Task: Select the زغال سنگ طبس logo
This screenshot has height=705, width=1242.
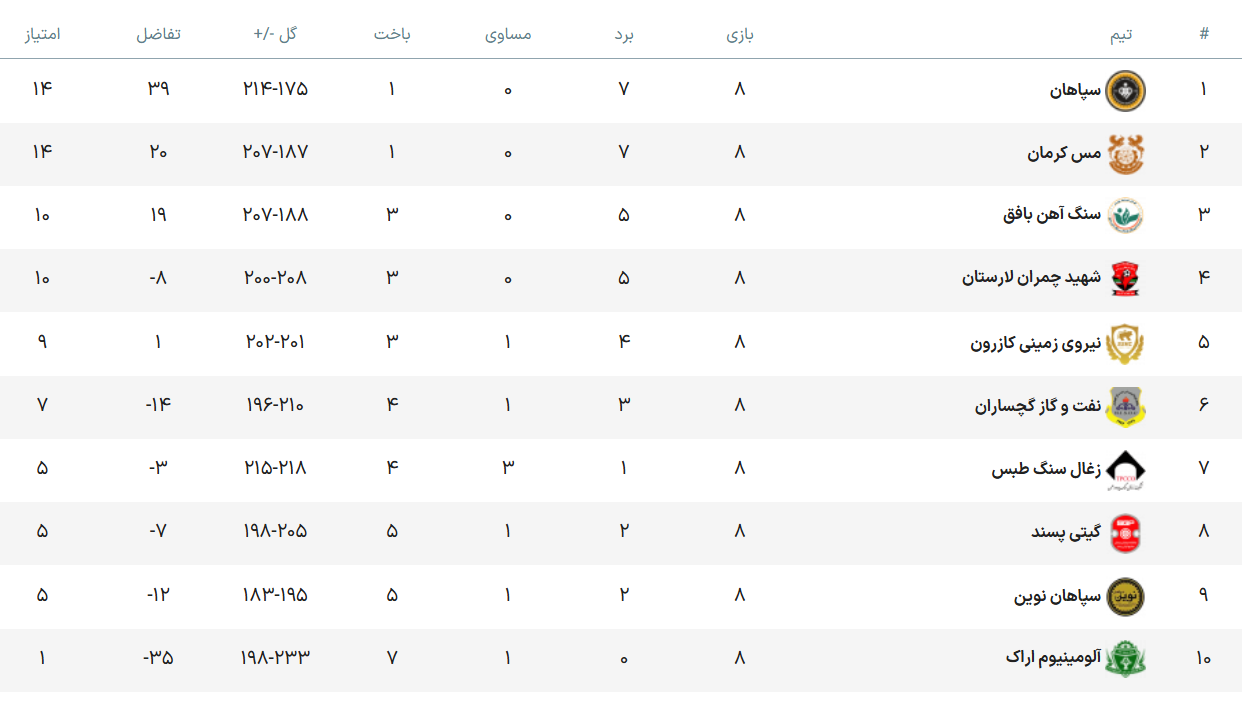Action: pyautogui.click(x=1126, y=469)
